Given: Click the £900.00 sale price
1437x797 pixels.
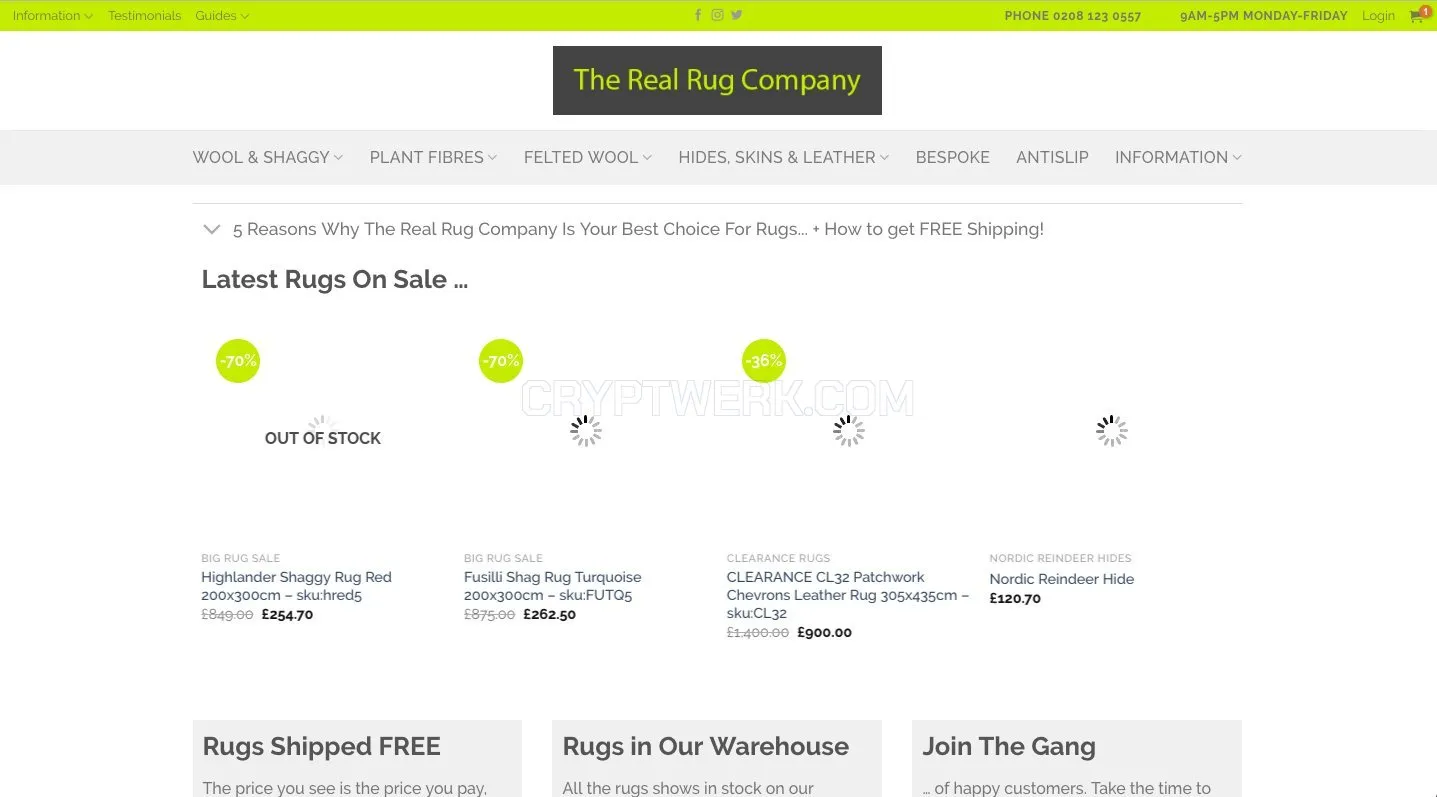Looking at the screenshot, I should [825, 633].
